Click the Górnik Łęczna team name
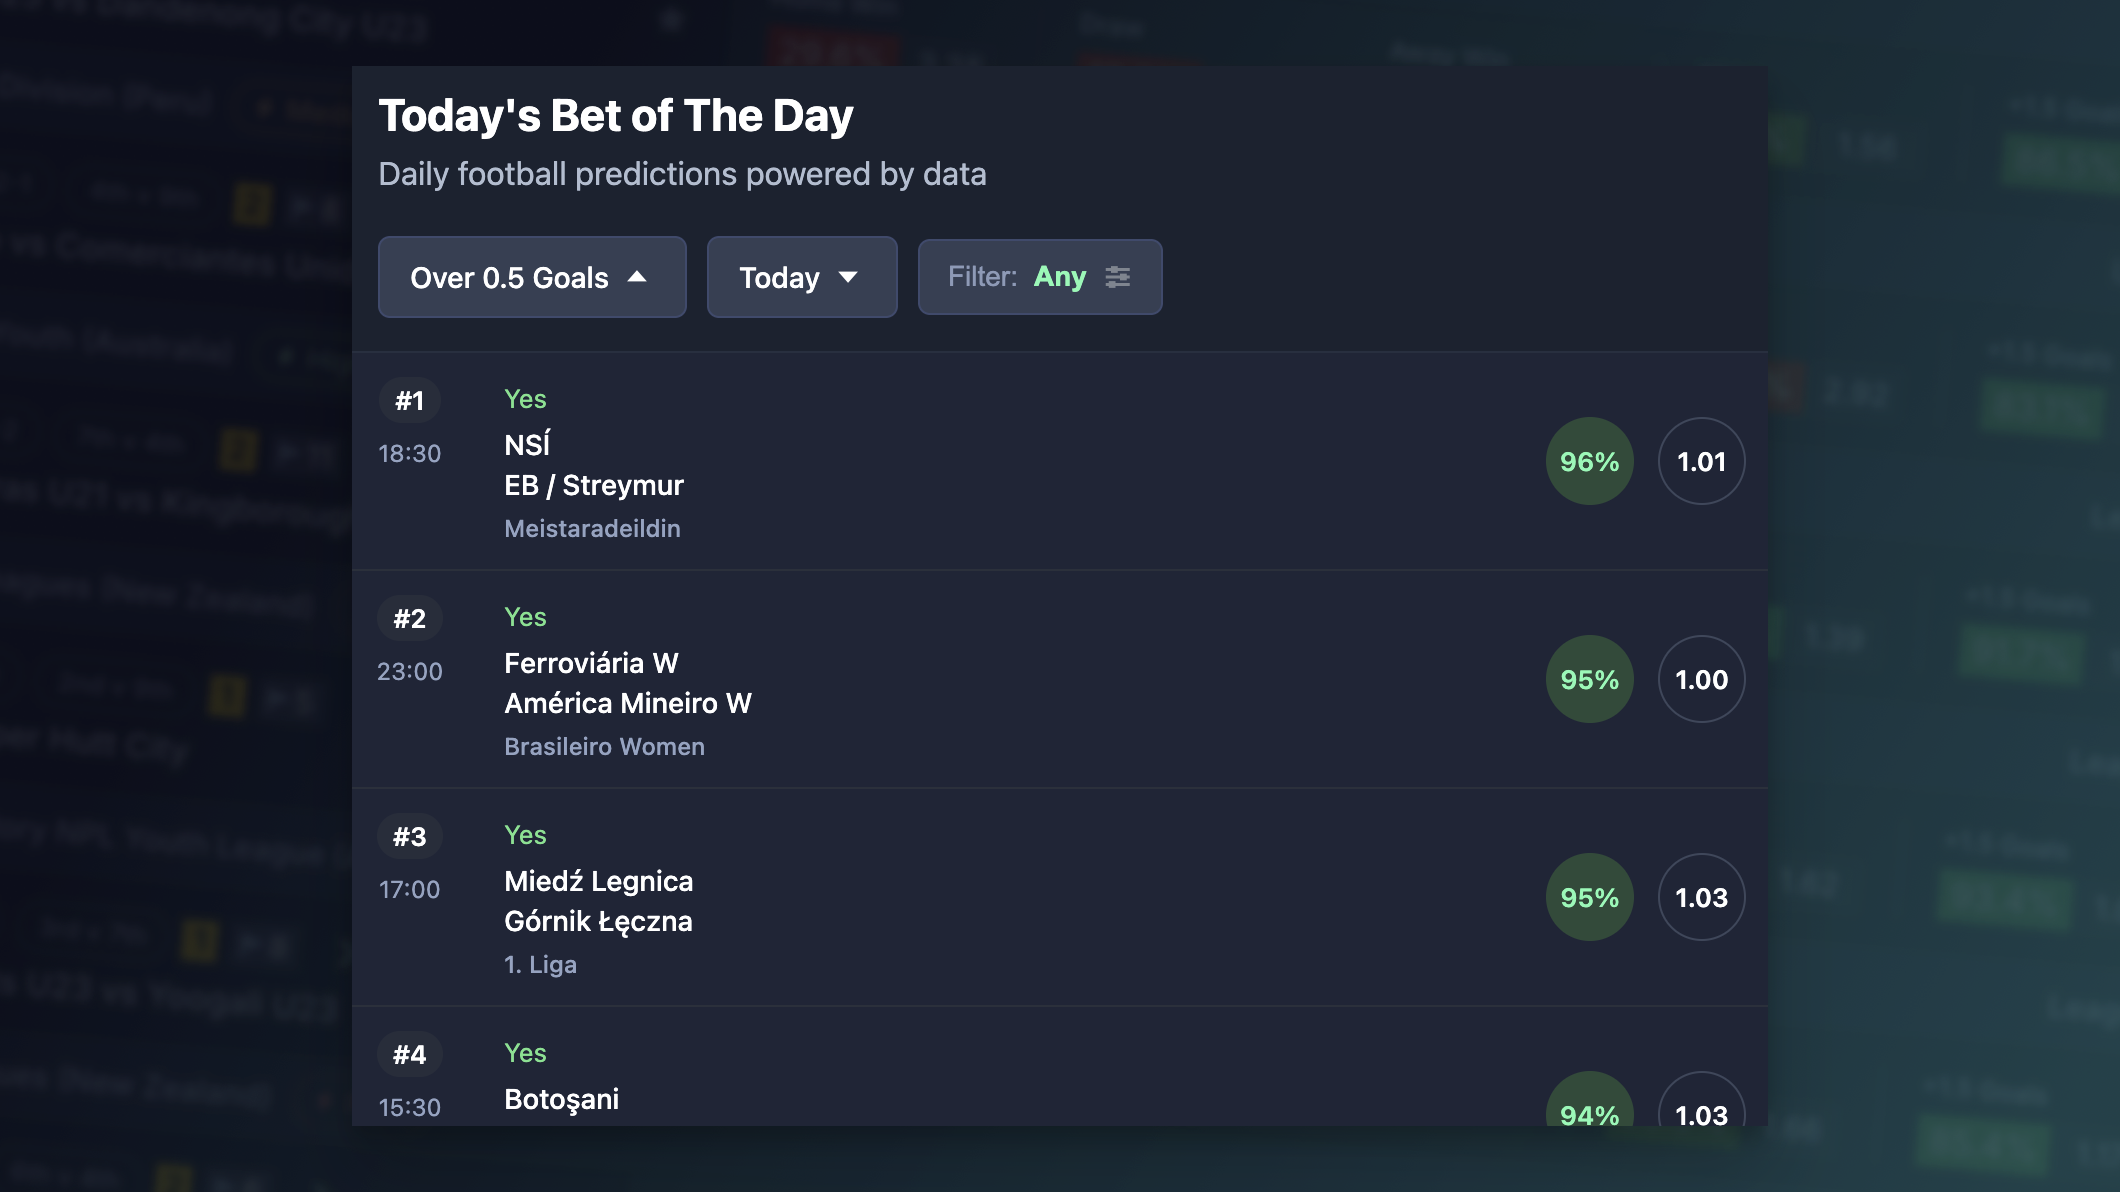 [598, 921]
